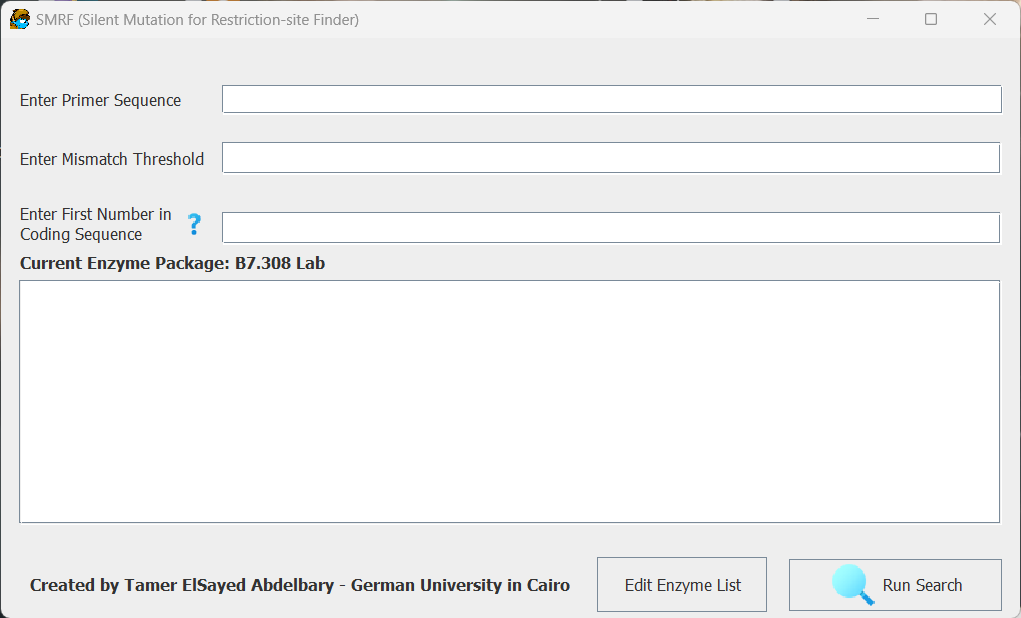Click the "German University in Cairo" text
1021x618 pixels.
tap(460, 585)
